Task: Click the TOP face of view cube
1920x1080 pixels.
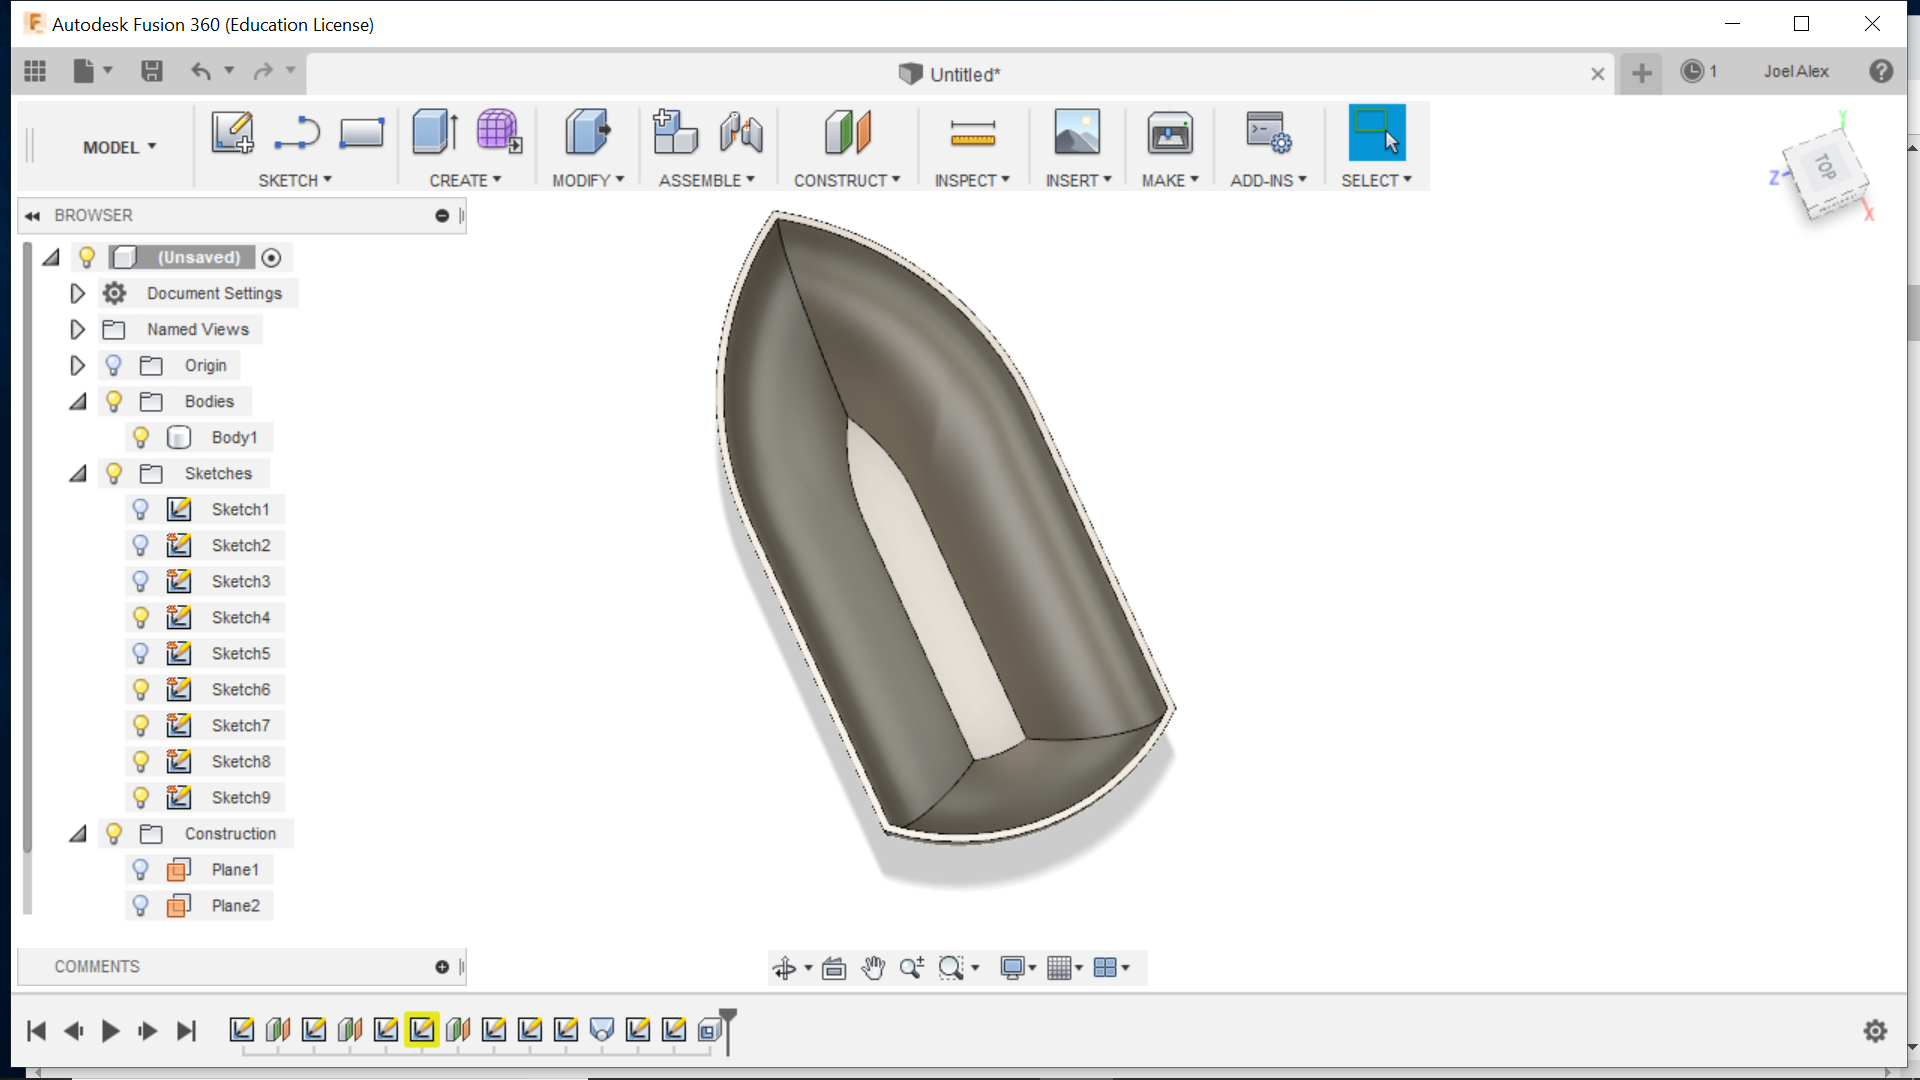Action: [1826, 167]
